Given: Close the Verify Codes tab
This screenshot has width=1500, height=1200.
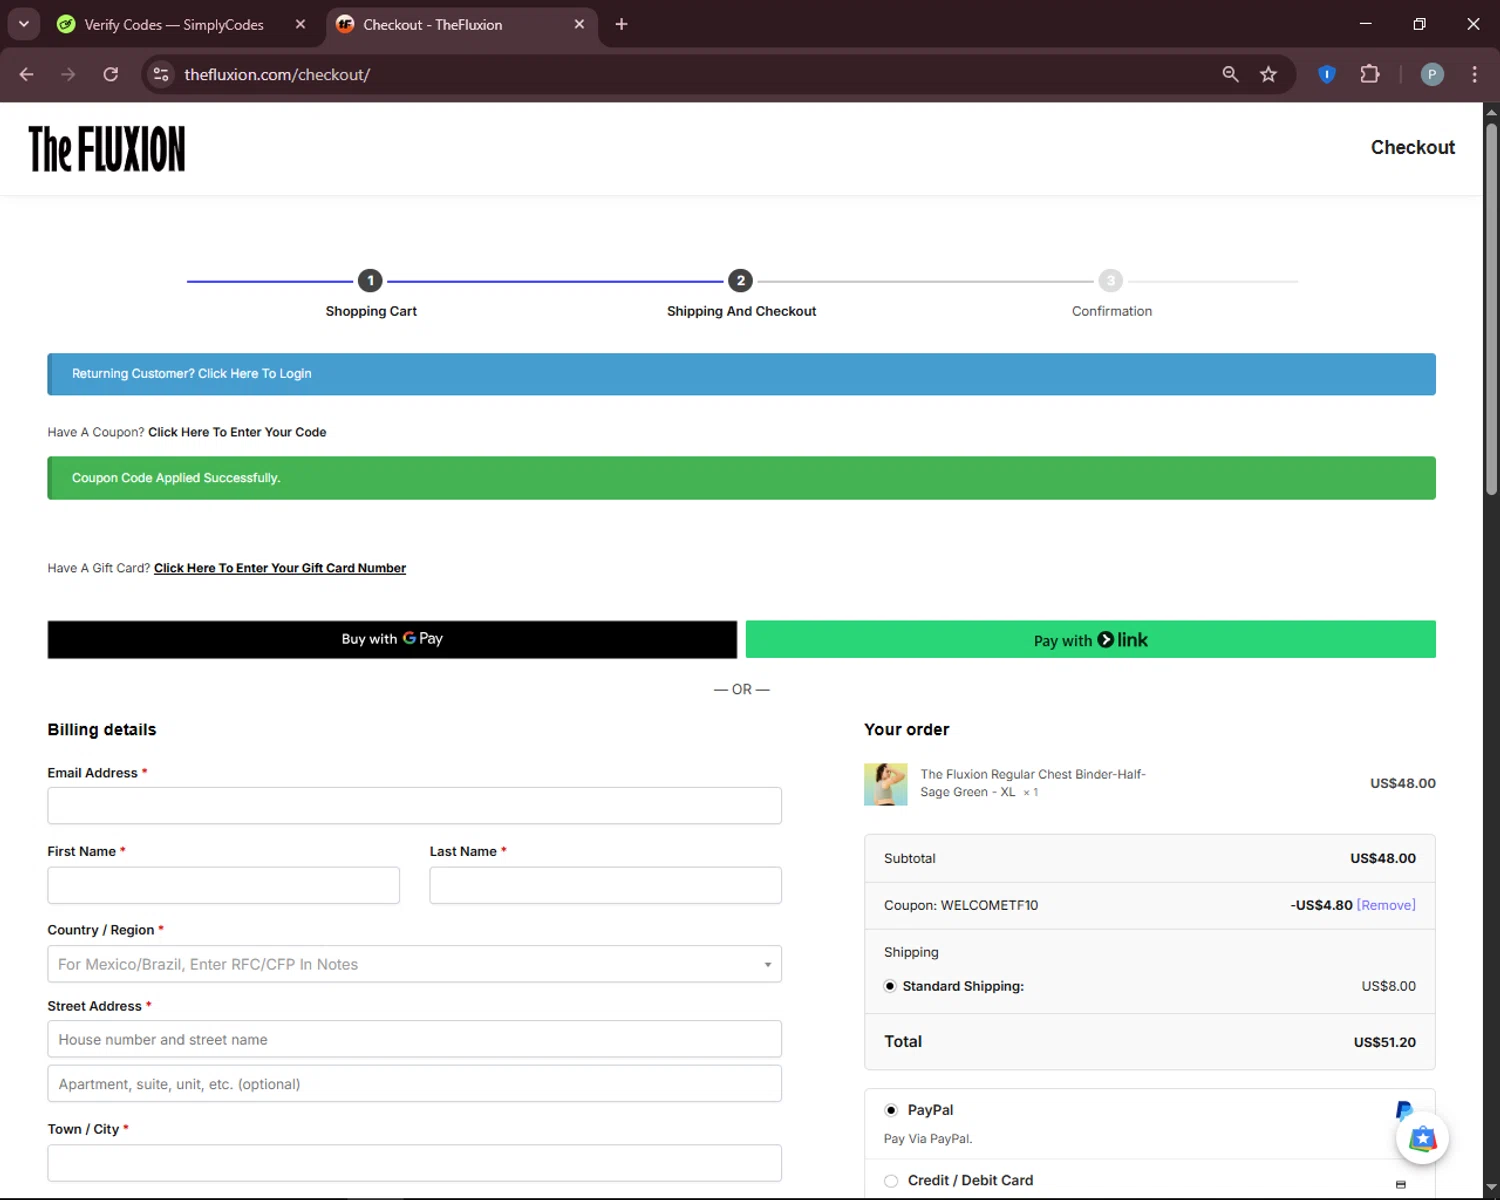Looking at the screenshot, I should (x=300, y=24).
